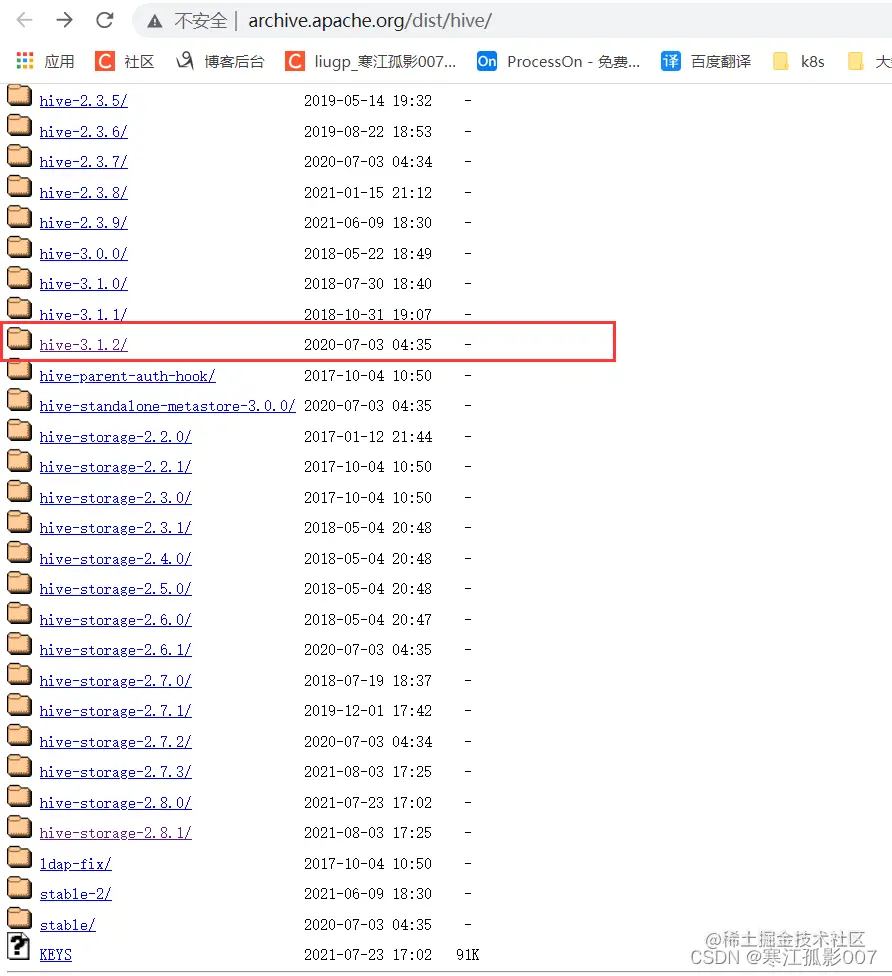This screenshot has height=976, width=892.
Task: Open the hive-3.1.2/ directory link
Action: tap(83, 345)
